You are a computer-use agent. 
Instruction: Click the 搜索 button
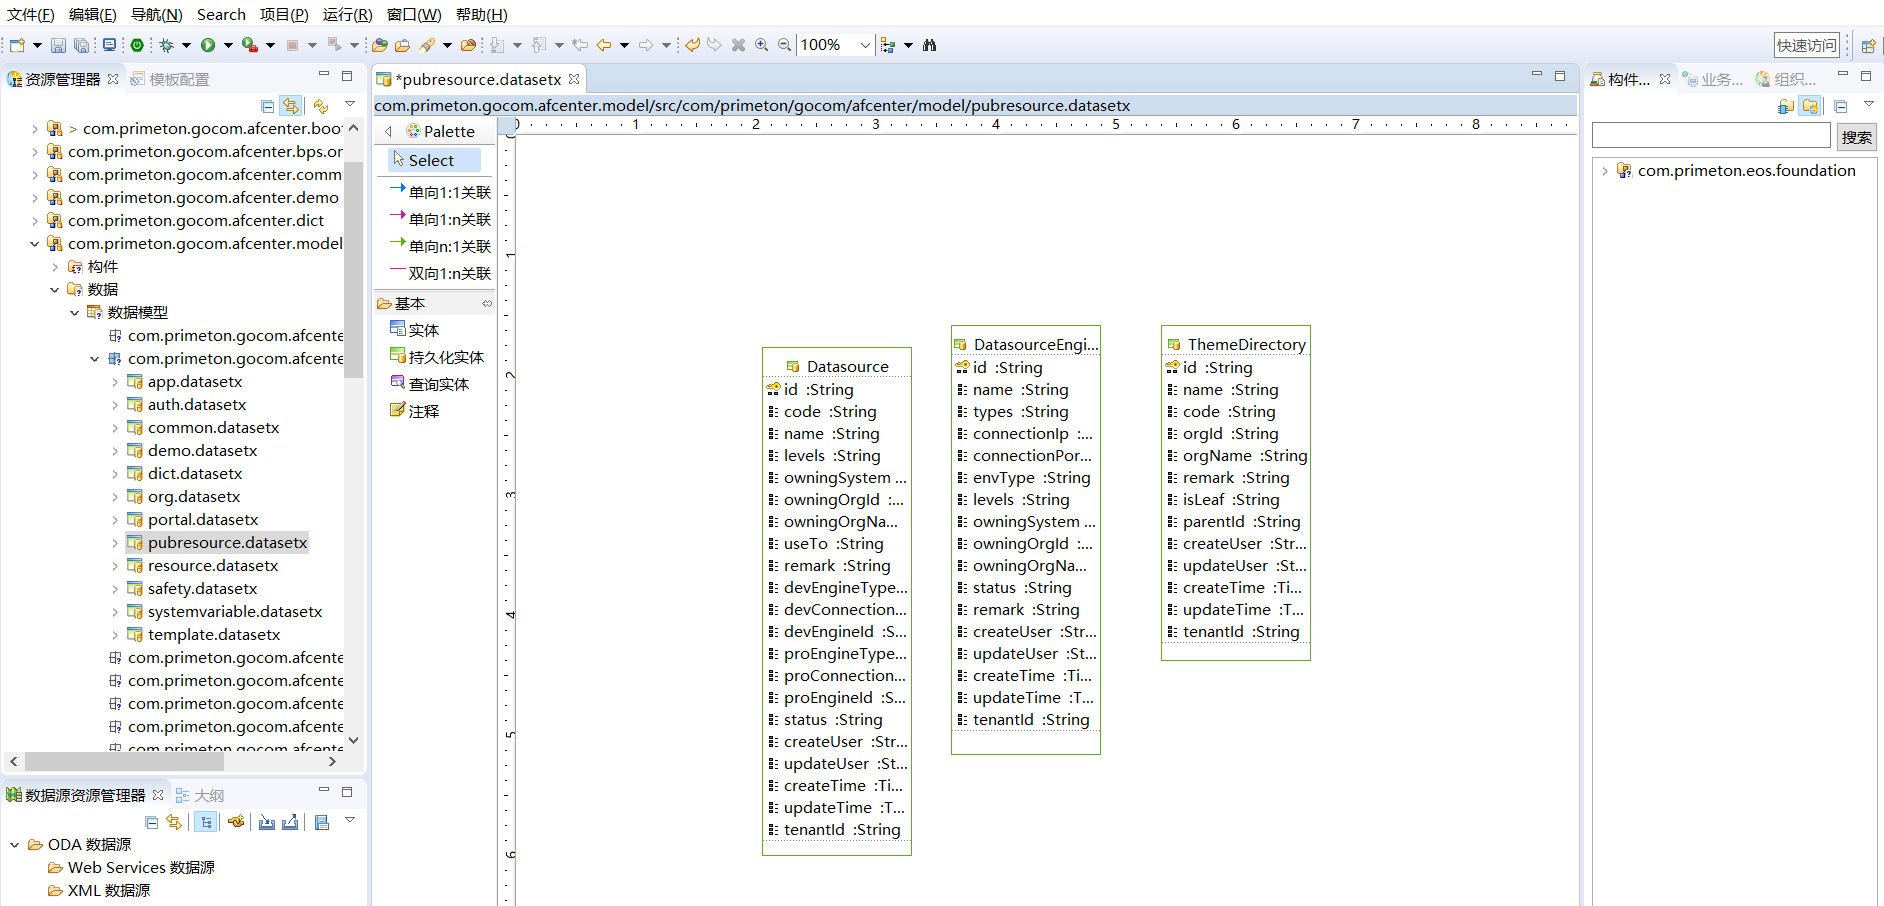tap(1856, 137)
